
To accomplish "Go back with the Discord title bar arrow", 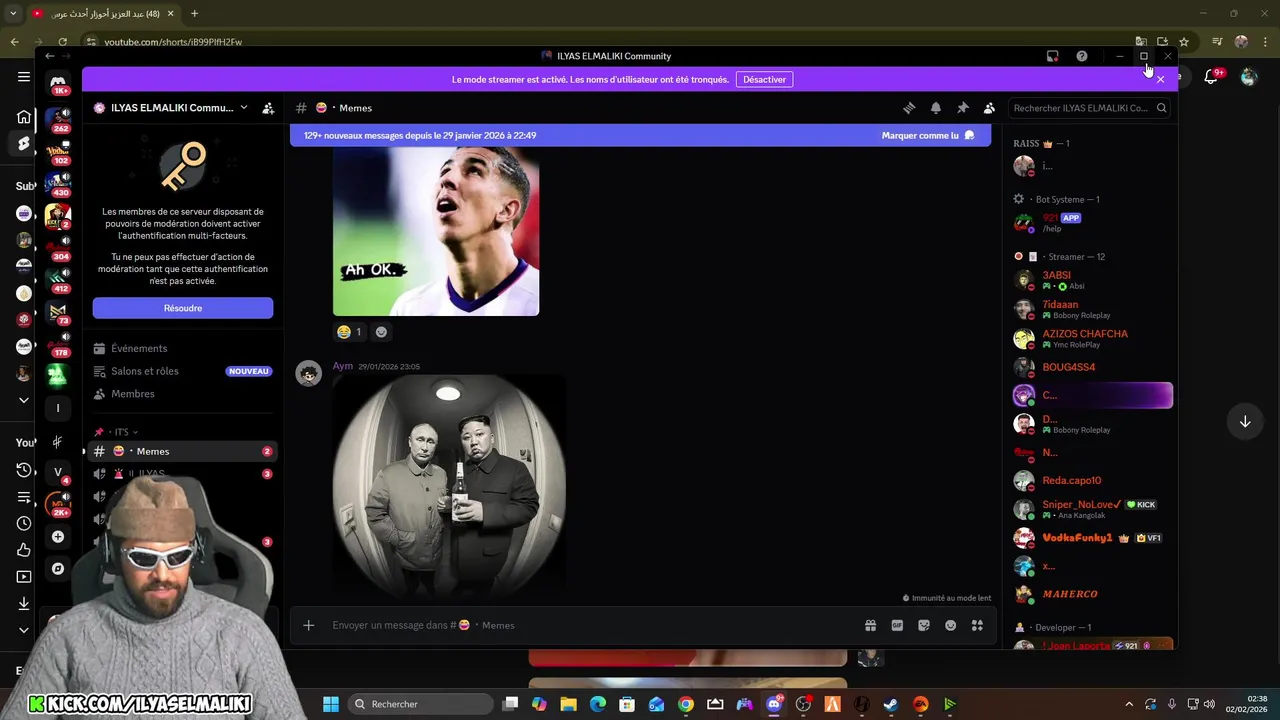I will coord(49,56).
